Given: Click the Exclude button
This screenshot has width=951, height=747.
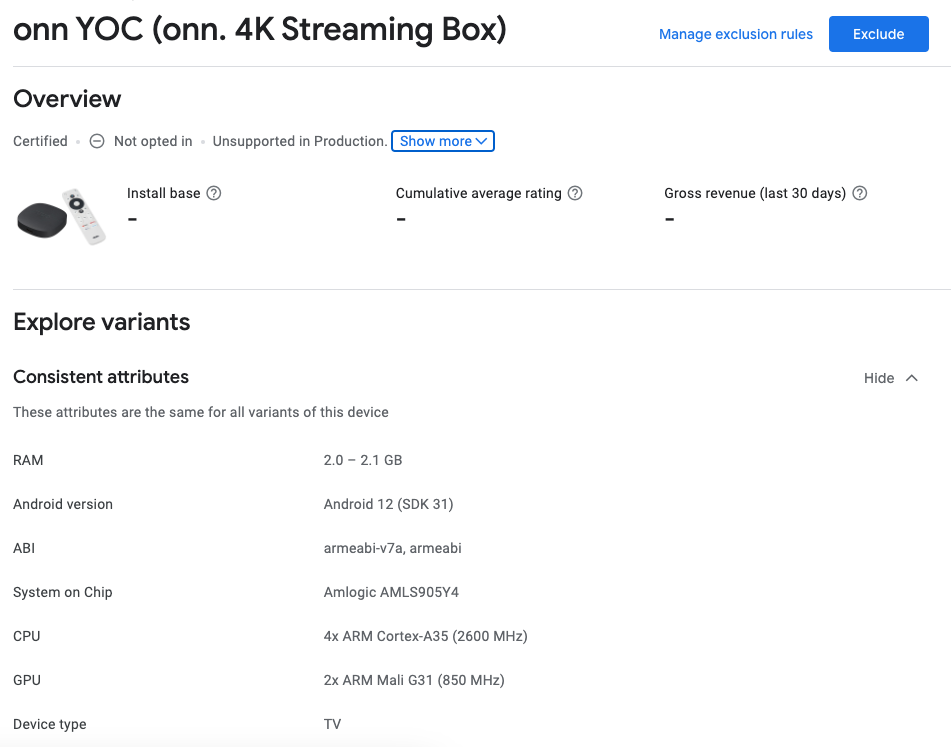Looking at the screenshot, I should point(878,34).
